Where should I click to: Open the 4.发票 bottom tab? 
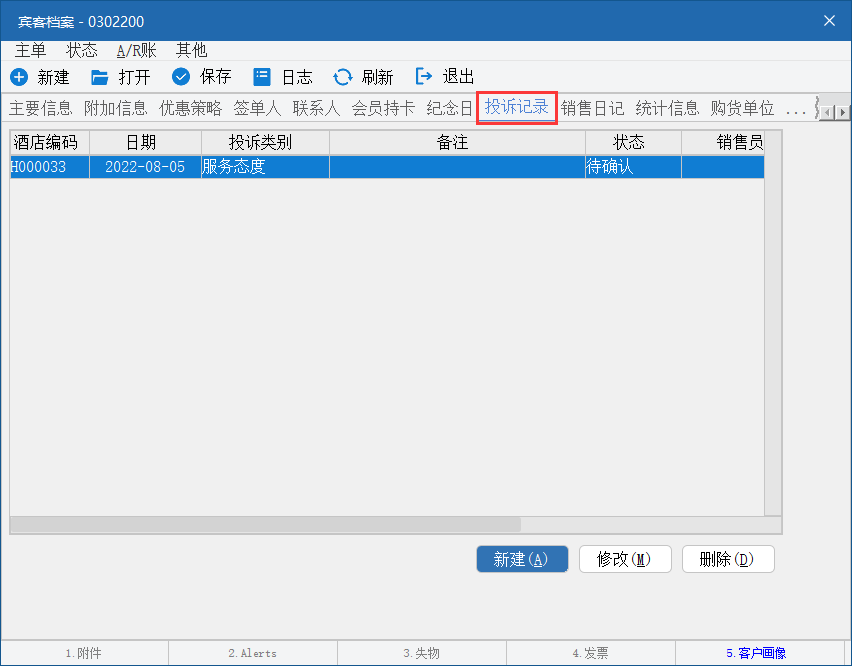point(591,653)
